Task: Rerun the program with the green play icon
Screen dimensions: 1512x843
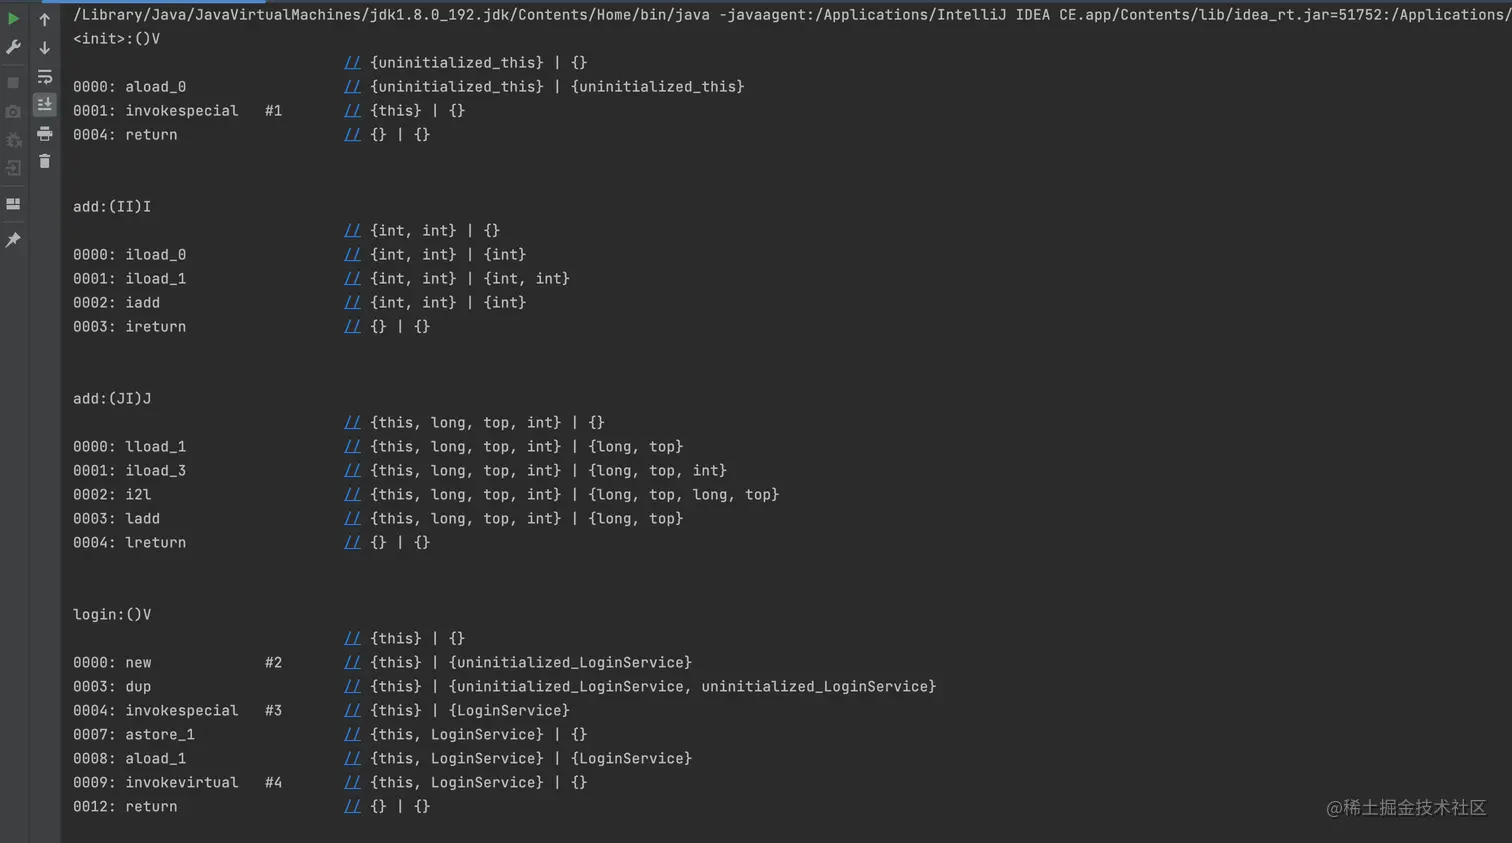Action: [x=13, y=19]
